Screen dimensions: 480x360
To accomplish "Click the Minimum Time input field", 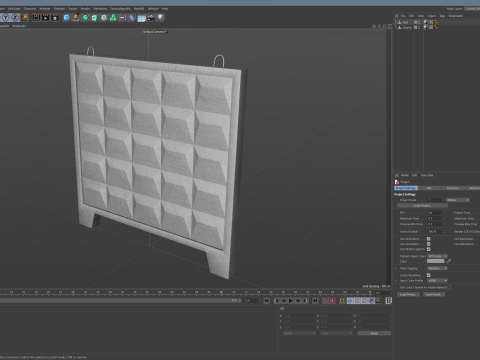I will (435, 219).
